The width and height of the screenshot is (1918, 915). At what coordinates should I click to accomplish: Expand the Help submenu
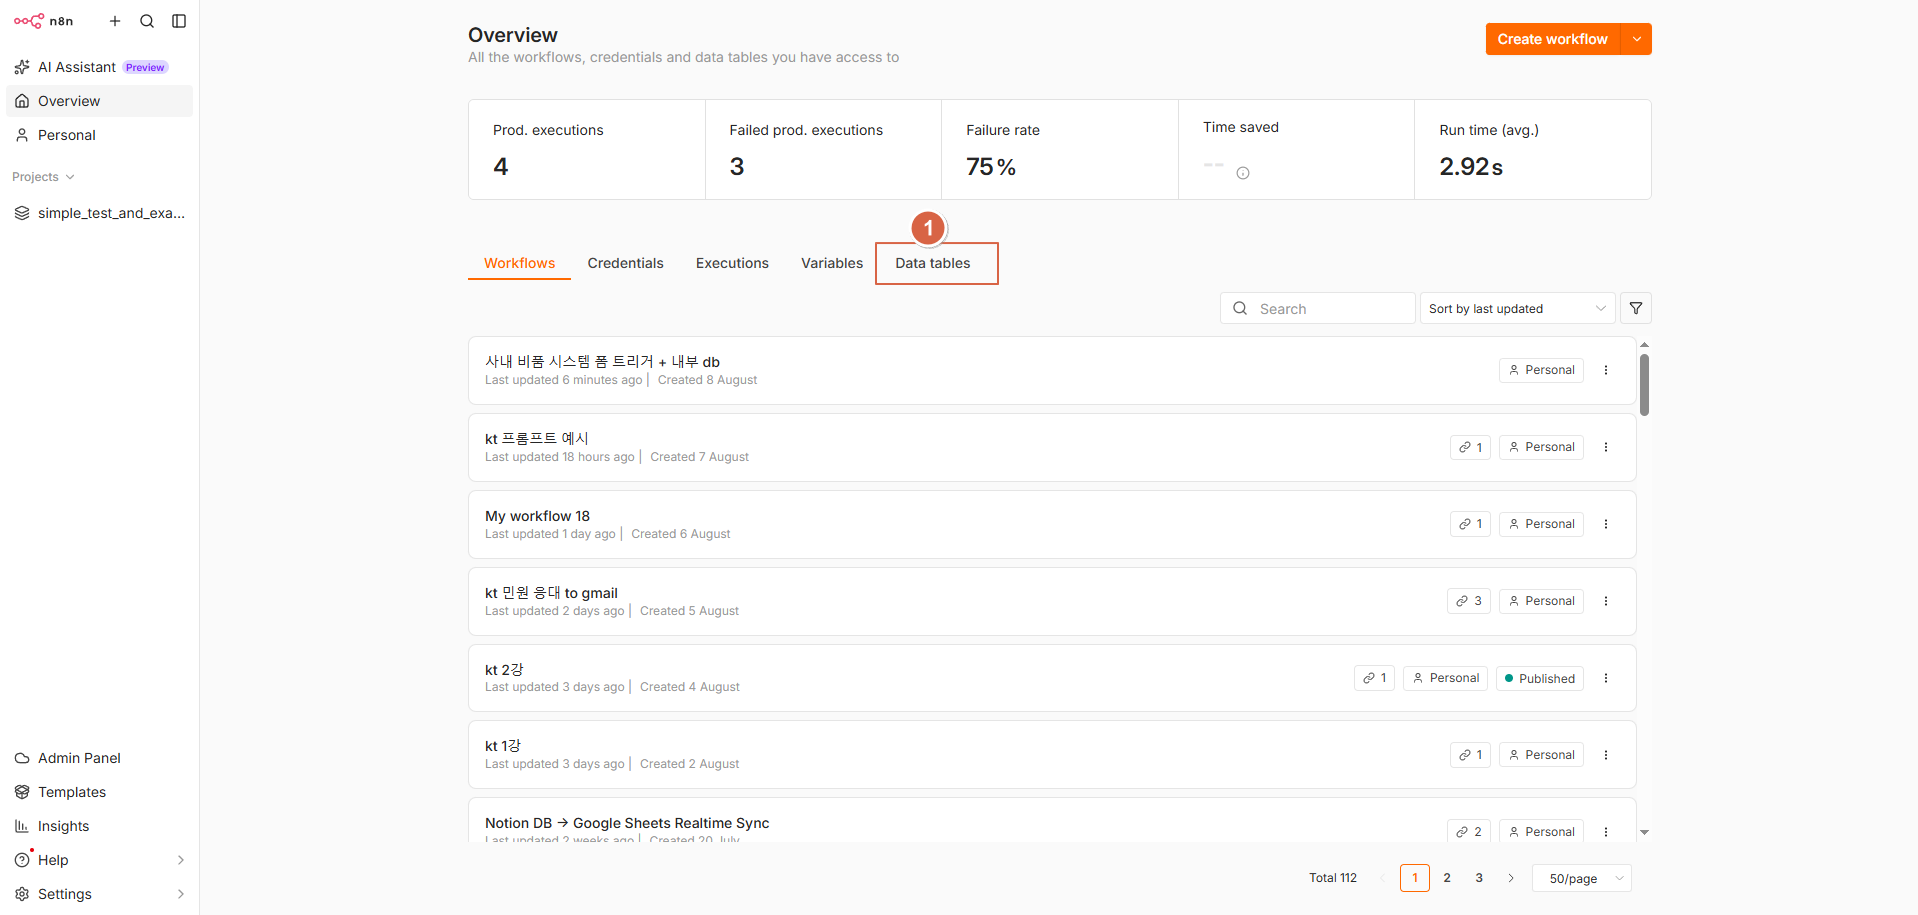pyautogui.click(x=180, y=860)
